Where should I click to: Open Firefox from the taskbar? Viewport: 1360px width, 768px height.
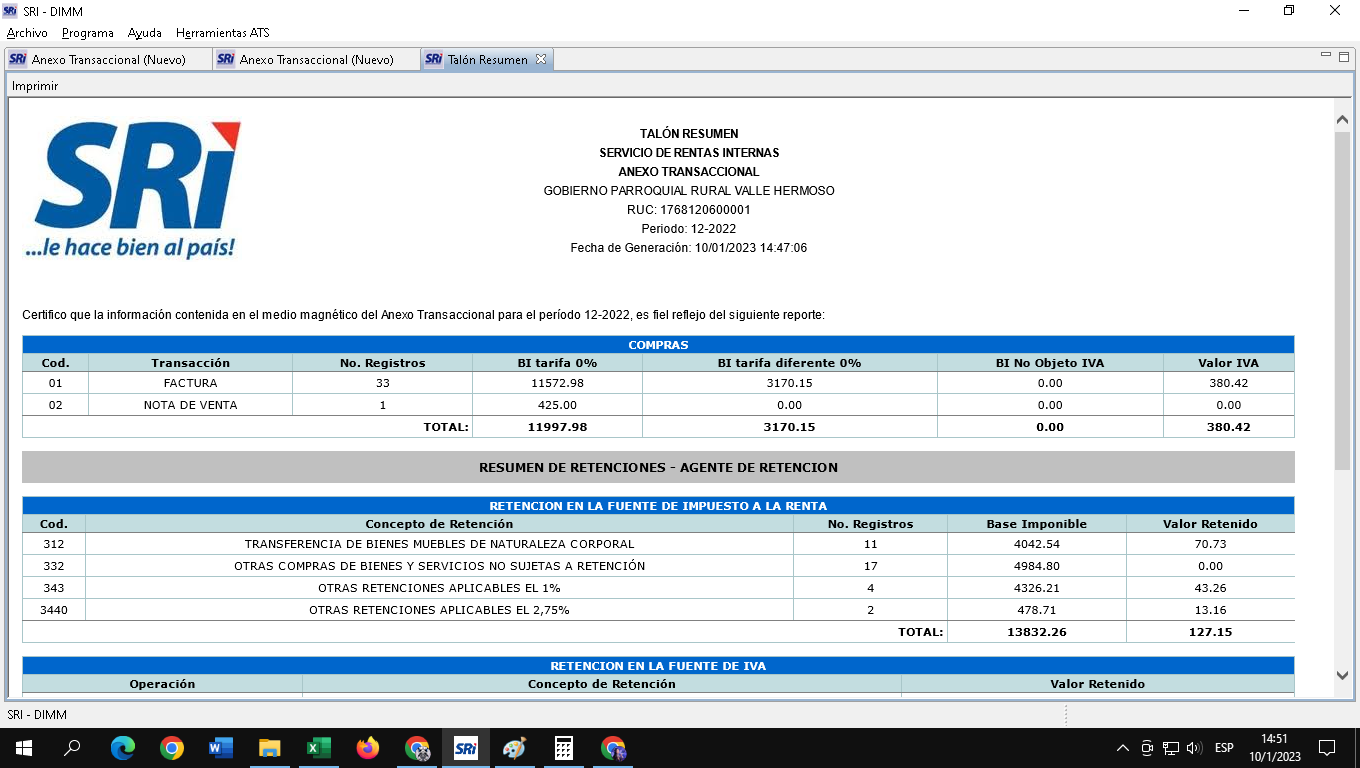click(368, 748)
